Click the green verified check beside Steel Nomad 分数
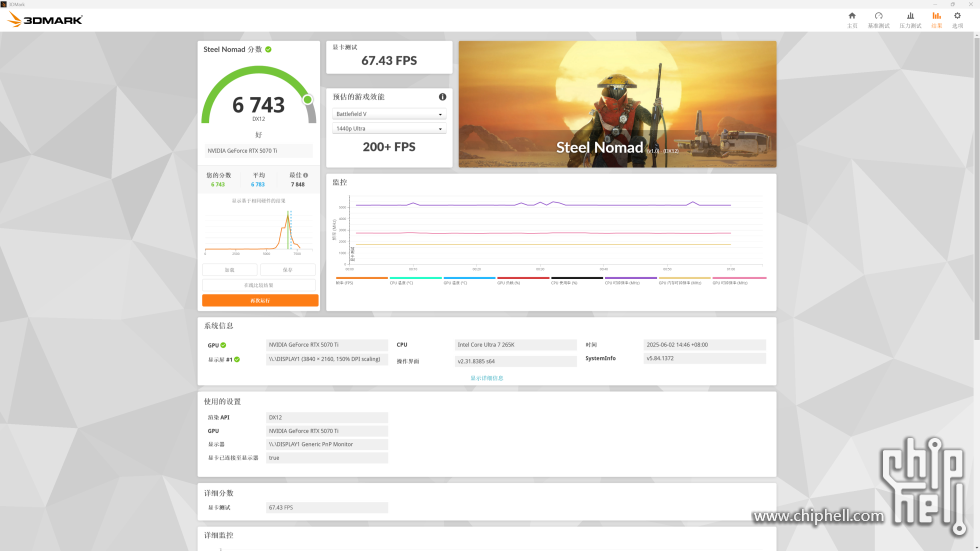The width and height of the screenshot is (980, 551). pyautogui.click(x=268, y=49)
